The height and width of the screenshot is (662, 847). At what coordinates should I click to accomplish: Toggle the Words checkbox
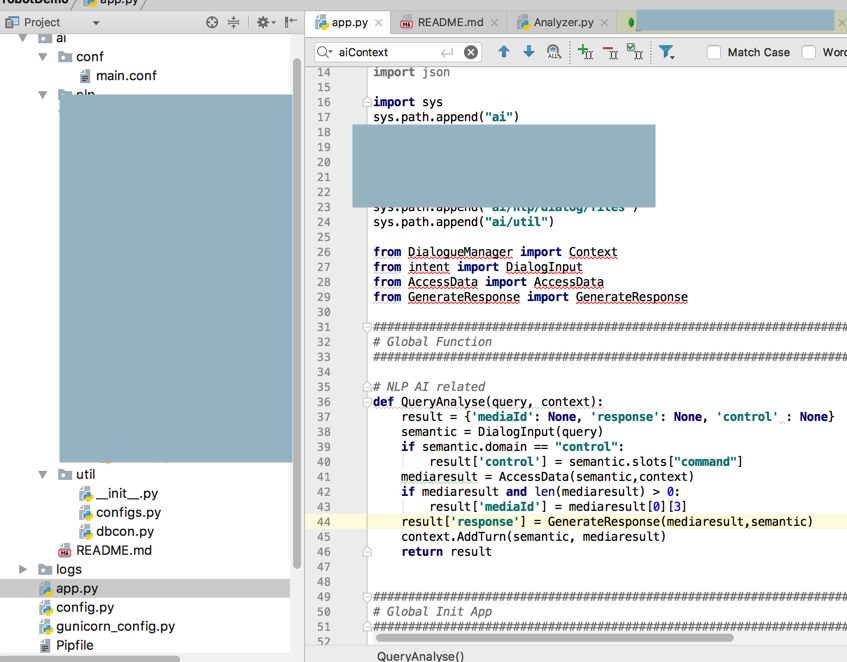[x=809, y=52]
